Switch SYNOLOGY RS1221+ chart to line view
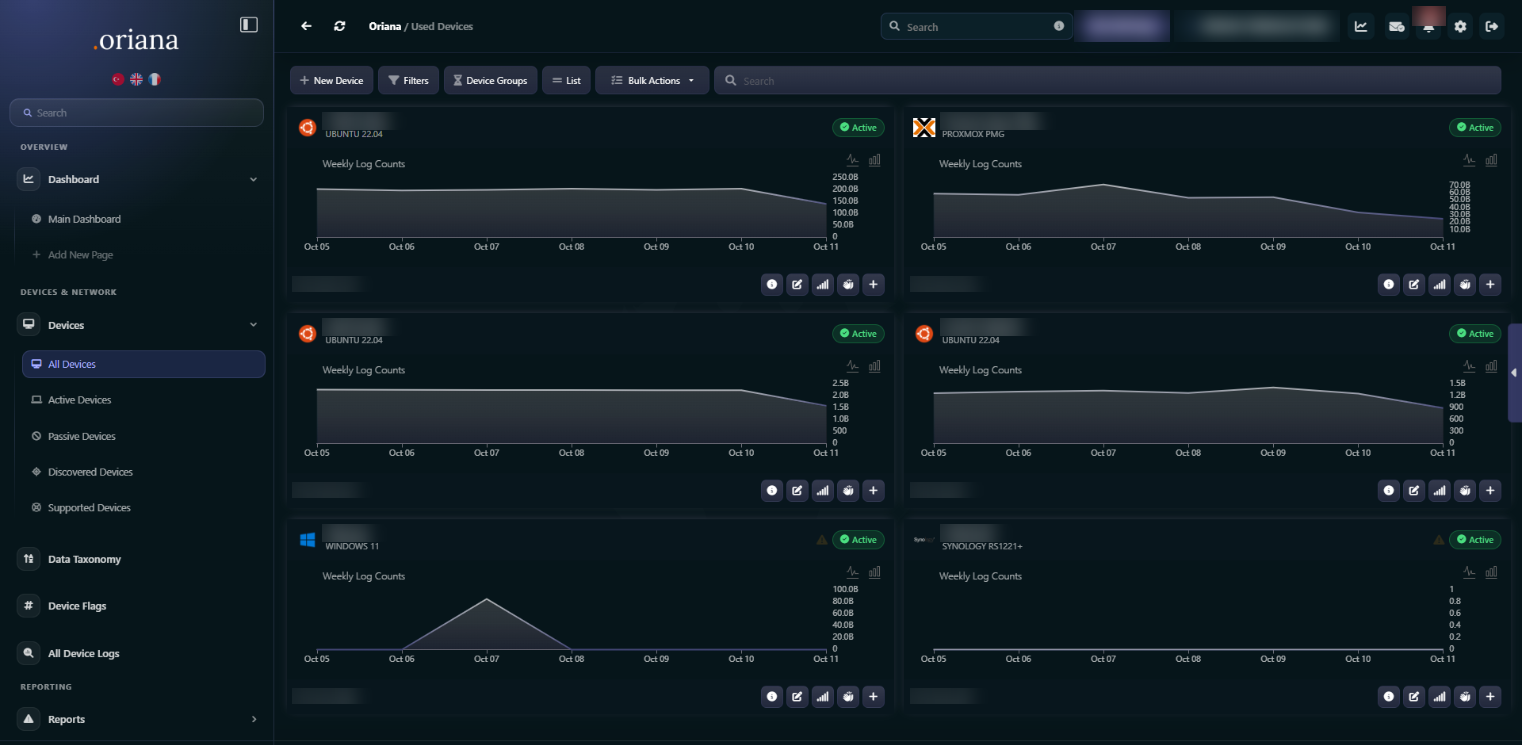Viewport: 1522px width, 745px height. coord(1469,572)
